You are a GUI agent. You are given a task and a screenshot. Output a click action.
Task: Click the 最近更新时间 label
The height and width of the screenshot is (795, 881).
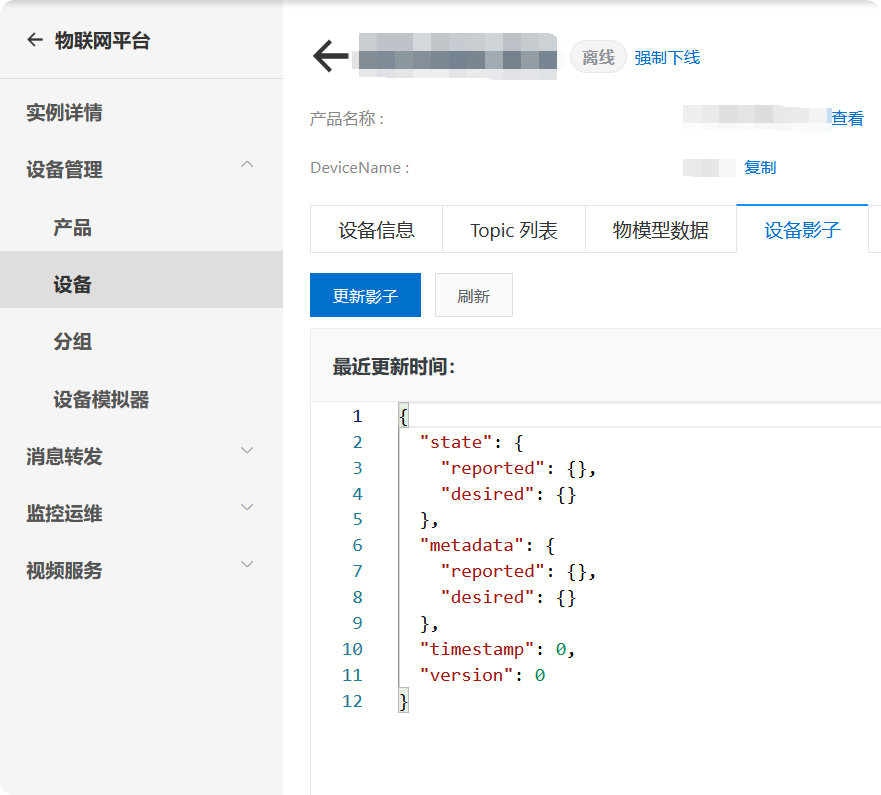pos(393,366)
